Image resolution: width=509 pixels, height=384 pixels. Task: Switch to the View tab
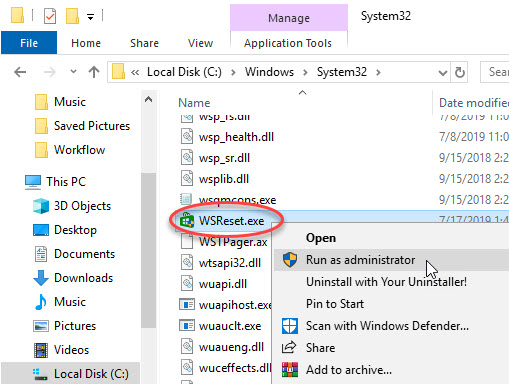200,43
